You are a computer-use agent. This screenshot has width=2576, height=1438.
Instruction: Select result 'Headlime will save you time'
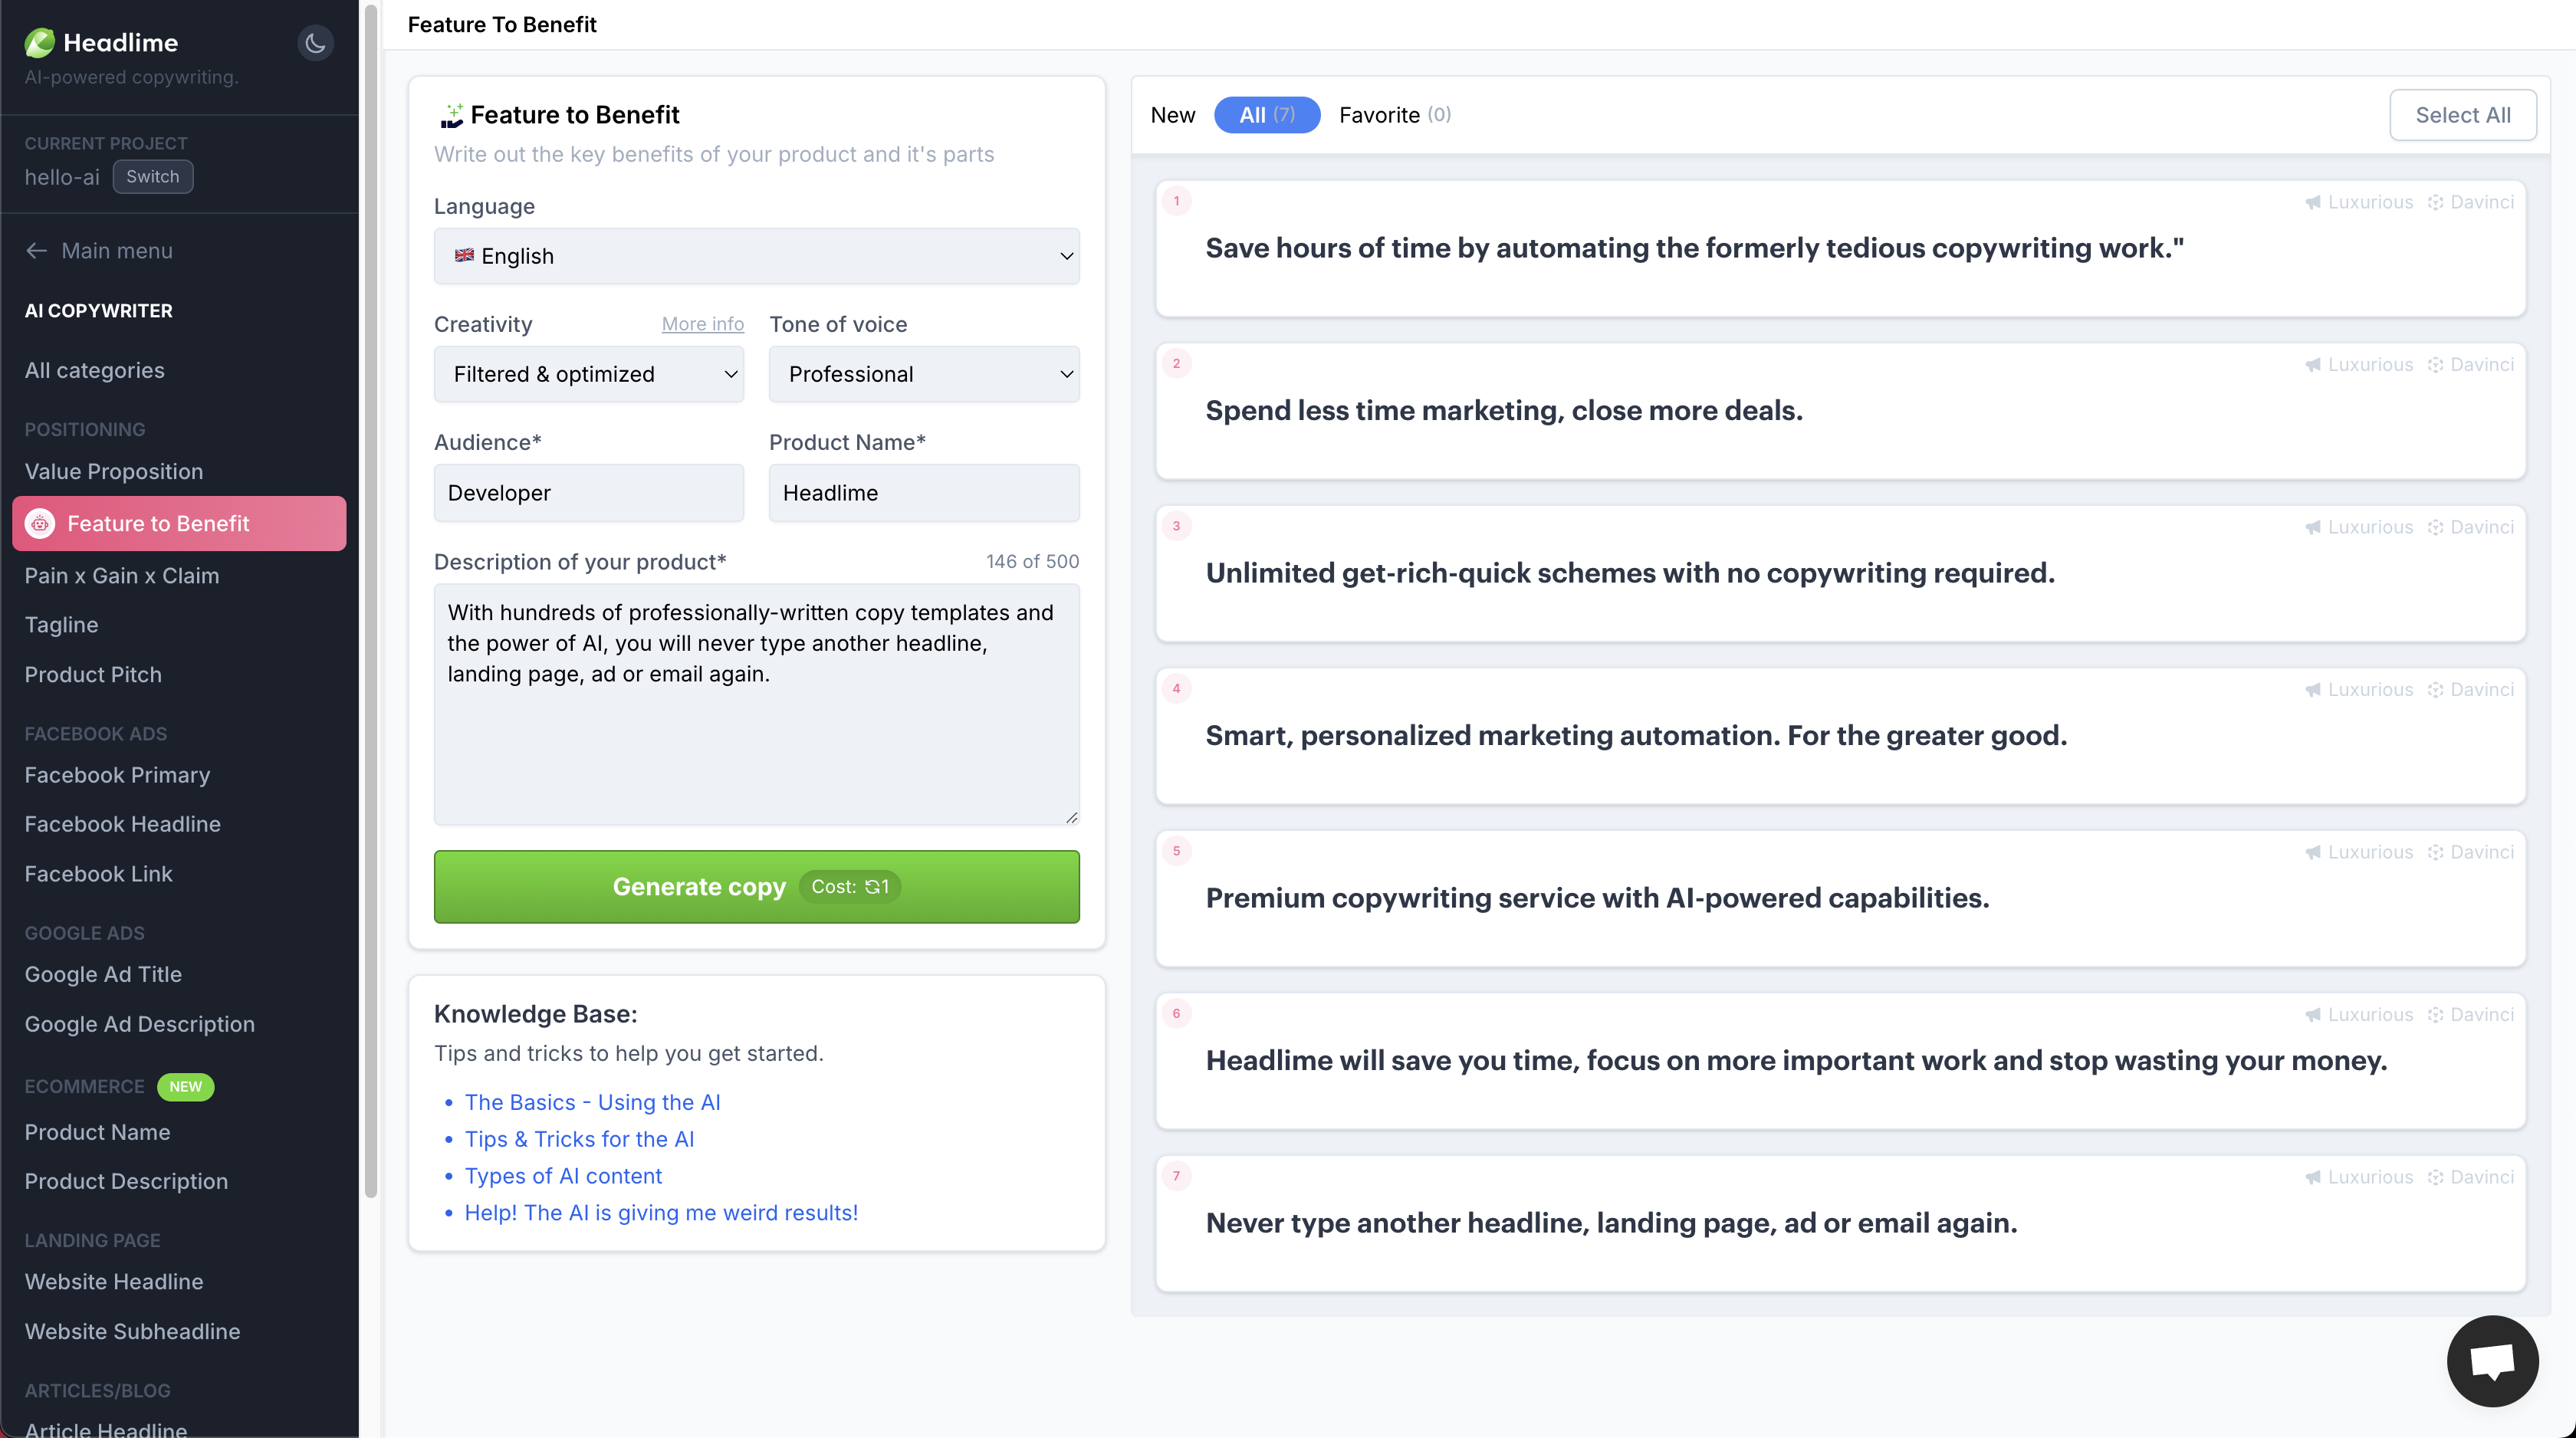click(x=1840, y=1061)
